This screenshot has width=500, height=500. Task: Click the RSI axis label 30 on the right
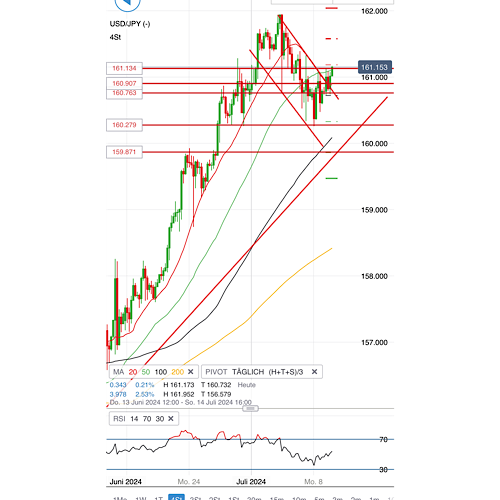coord(384,470)
